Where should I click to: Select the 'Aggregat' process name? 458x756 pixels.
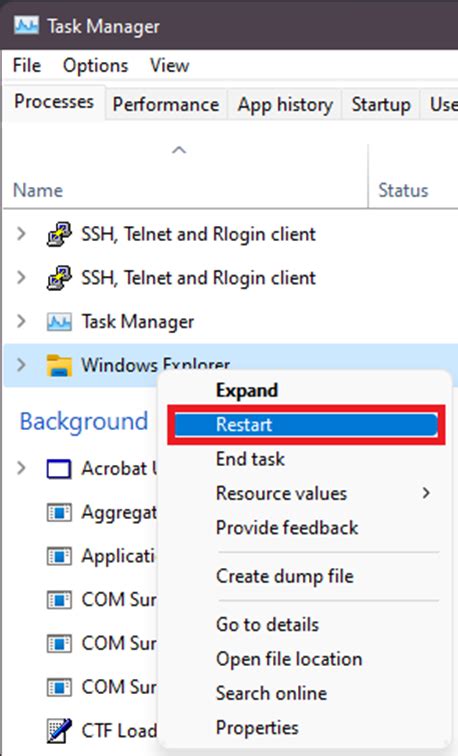click(119, 513)
